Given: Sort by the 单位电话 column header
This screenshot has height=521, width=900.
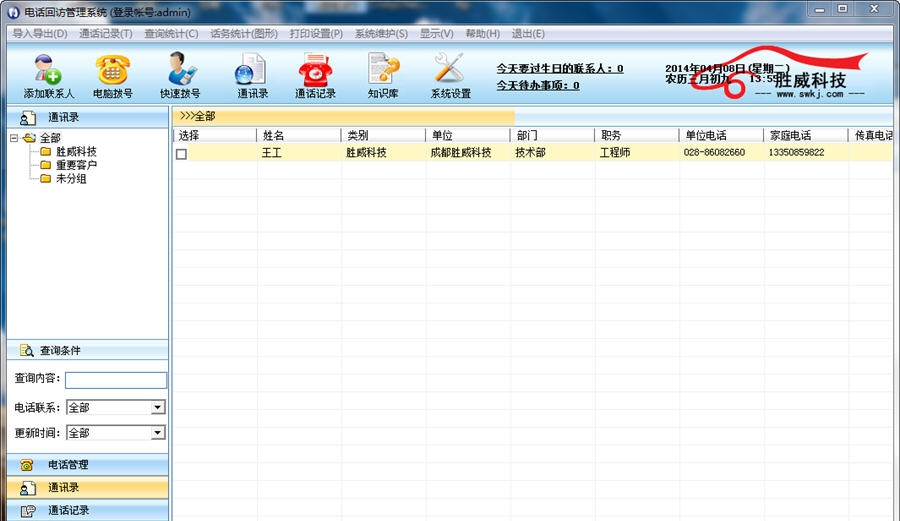Looking at the screenshot, I should point(721,135).
